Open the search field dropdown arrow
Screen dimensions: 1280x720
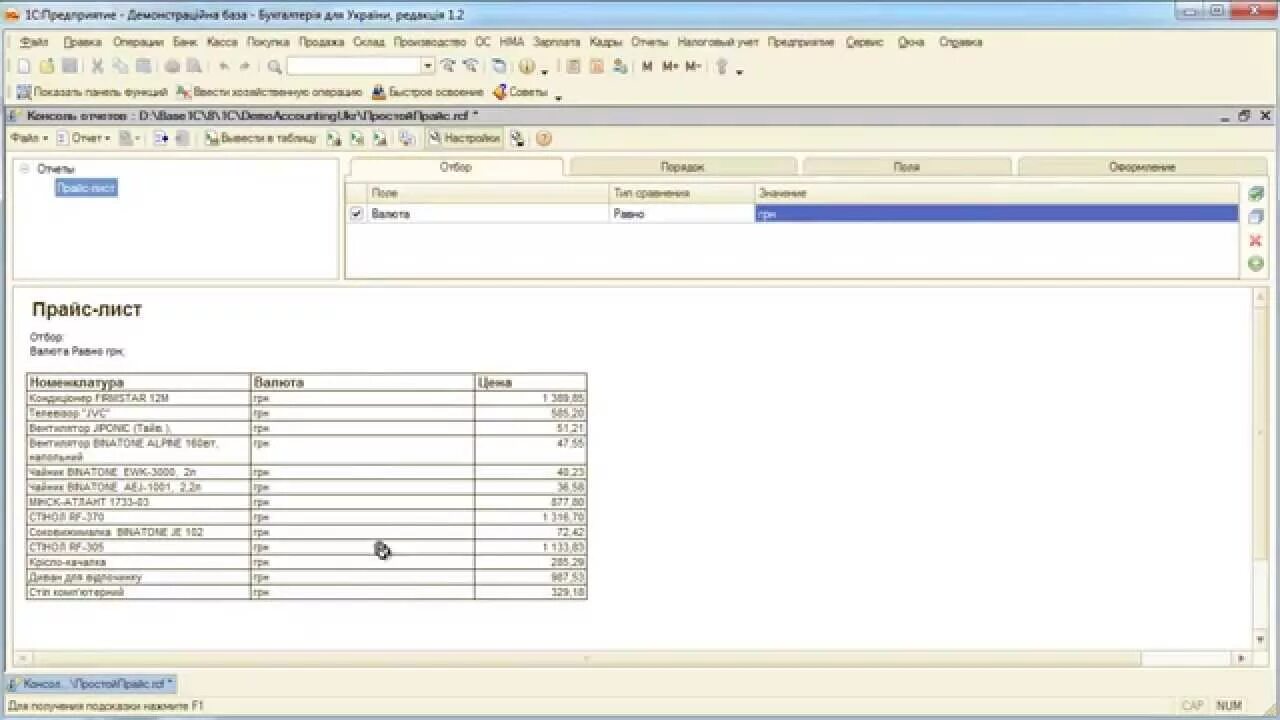pyautogui.click(x=428, y=67)
